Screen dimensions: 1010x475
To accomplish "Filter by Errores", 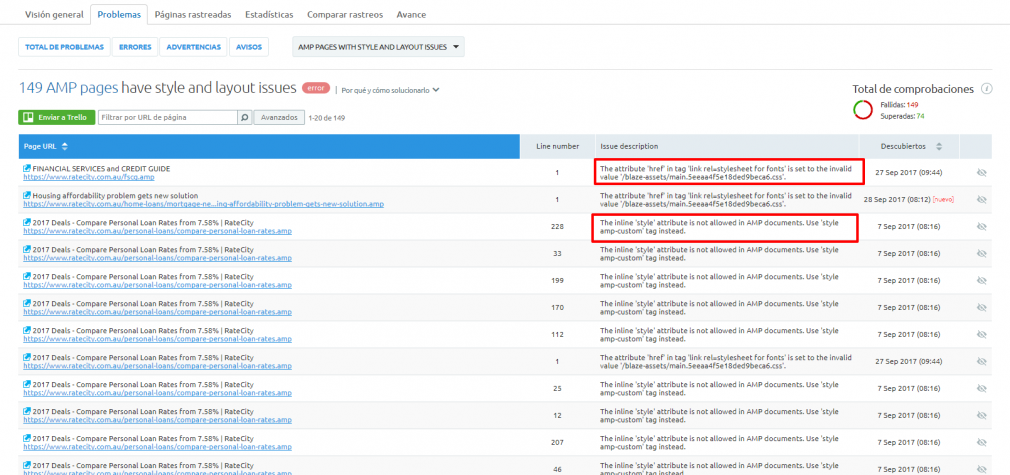I will pyautogui.click(x=135, y=47).
